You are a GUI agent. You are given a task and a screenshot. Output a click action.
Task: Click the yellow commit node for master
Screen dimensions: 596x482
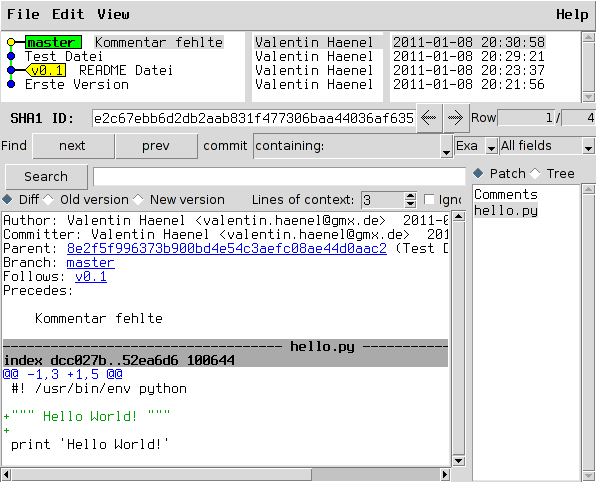click(x=11, y=42)
